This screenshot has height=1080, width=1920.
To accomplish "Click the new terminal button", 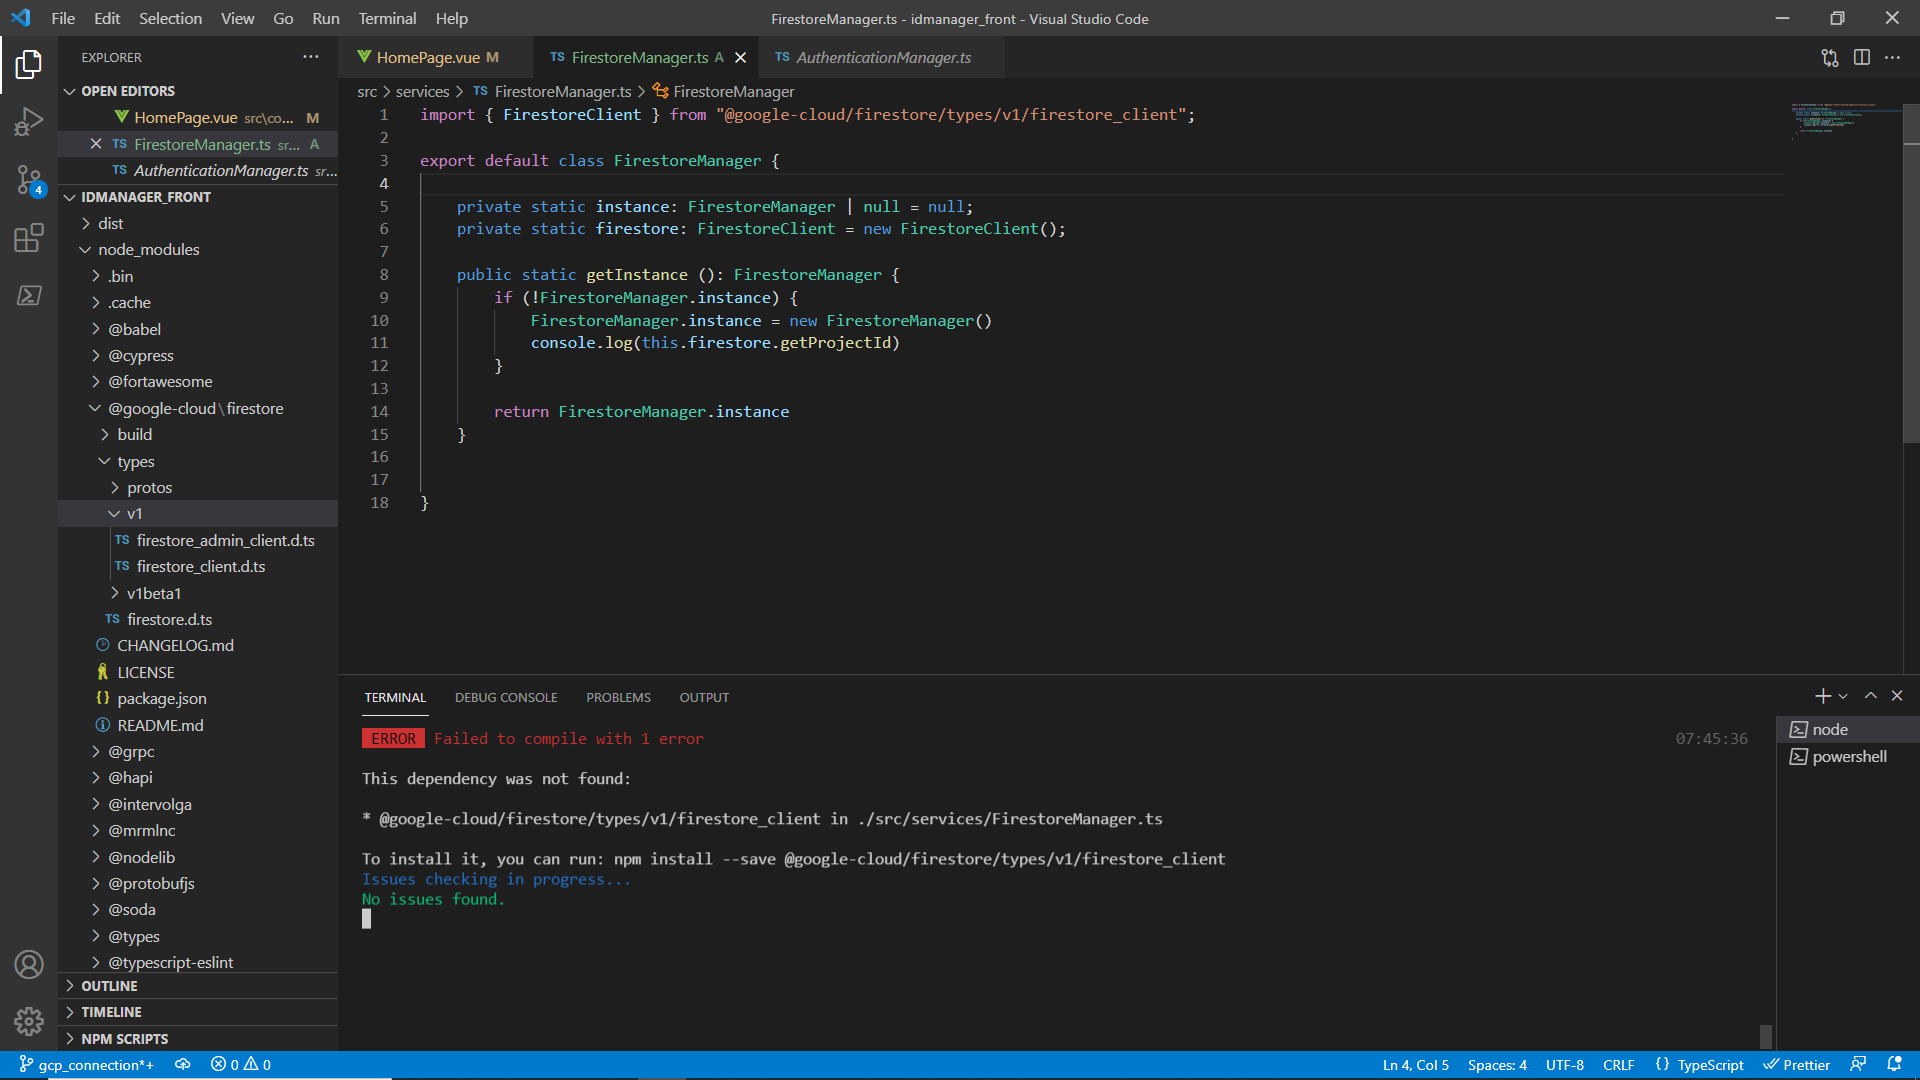I will click(1824, 696).
